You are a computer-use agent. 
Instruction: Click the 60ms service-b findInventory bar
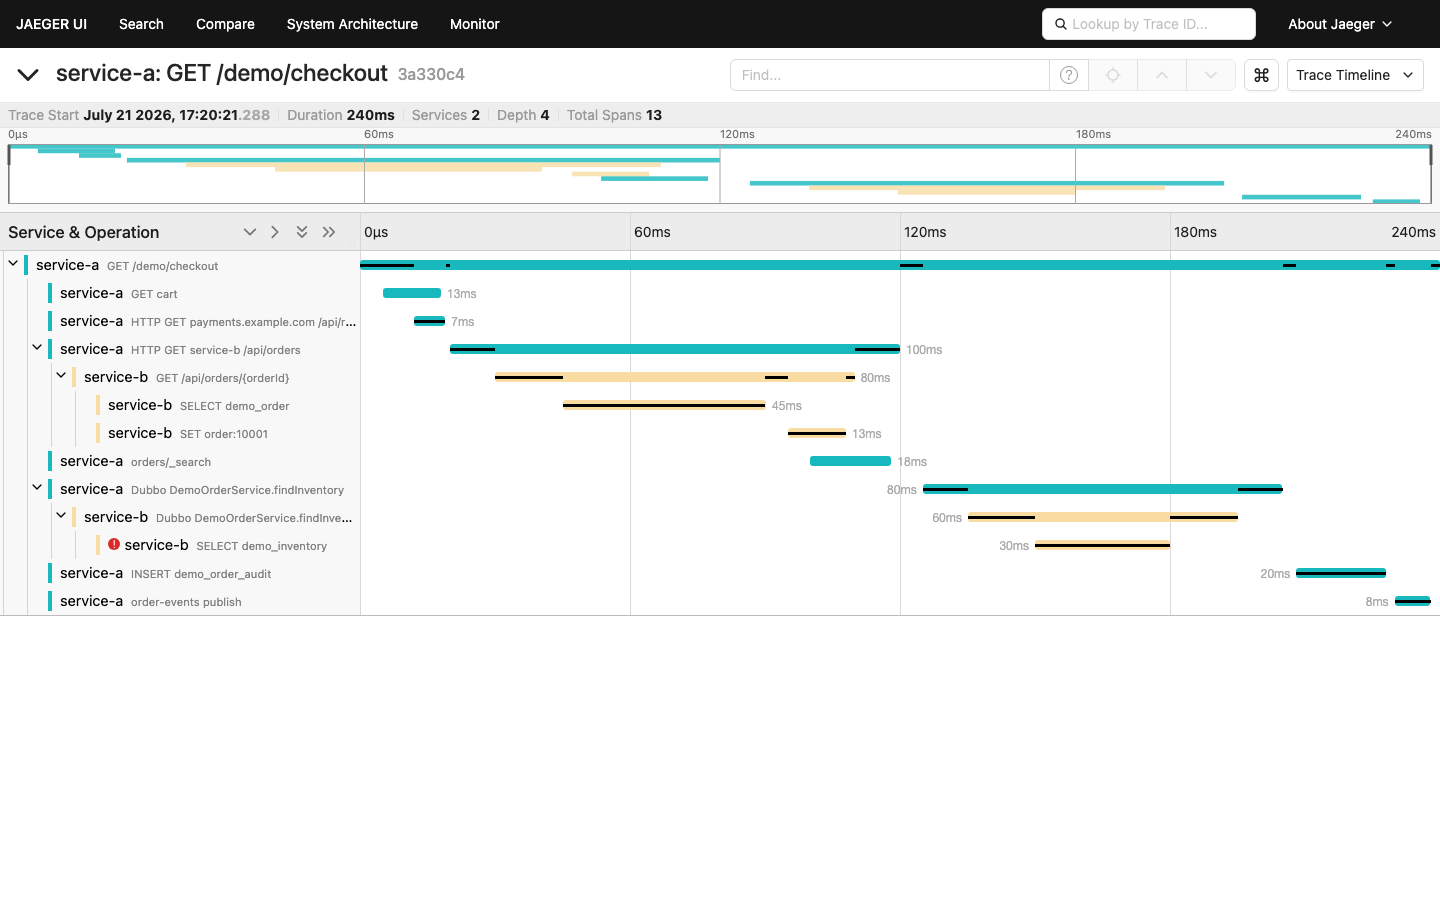coord(1103,517)
